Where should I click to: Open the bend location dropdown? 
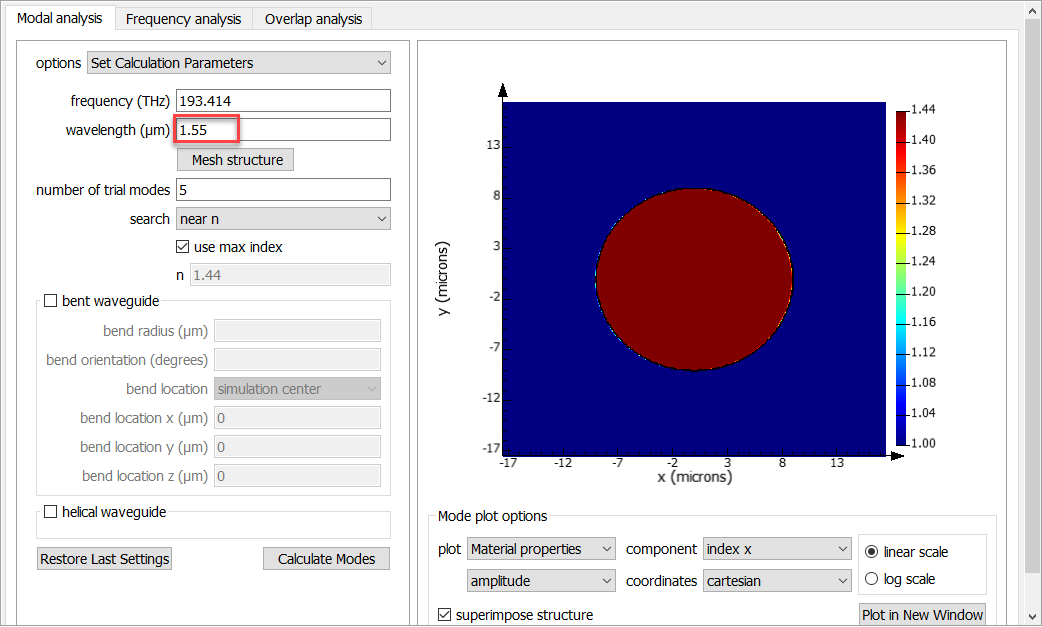(x=296, y=388)
